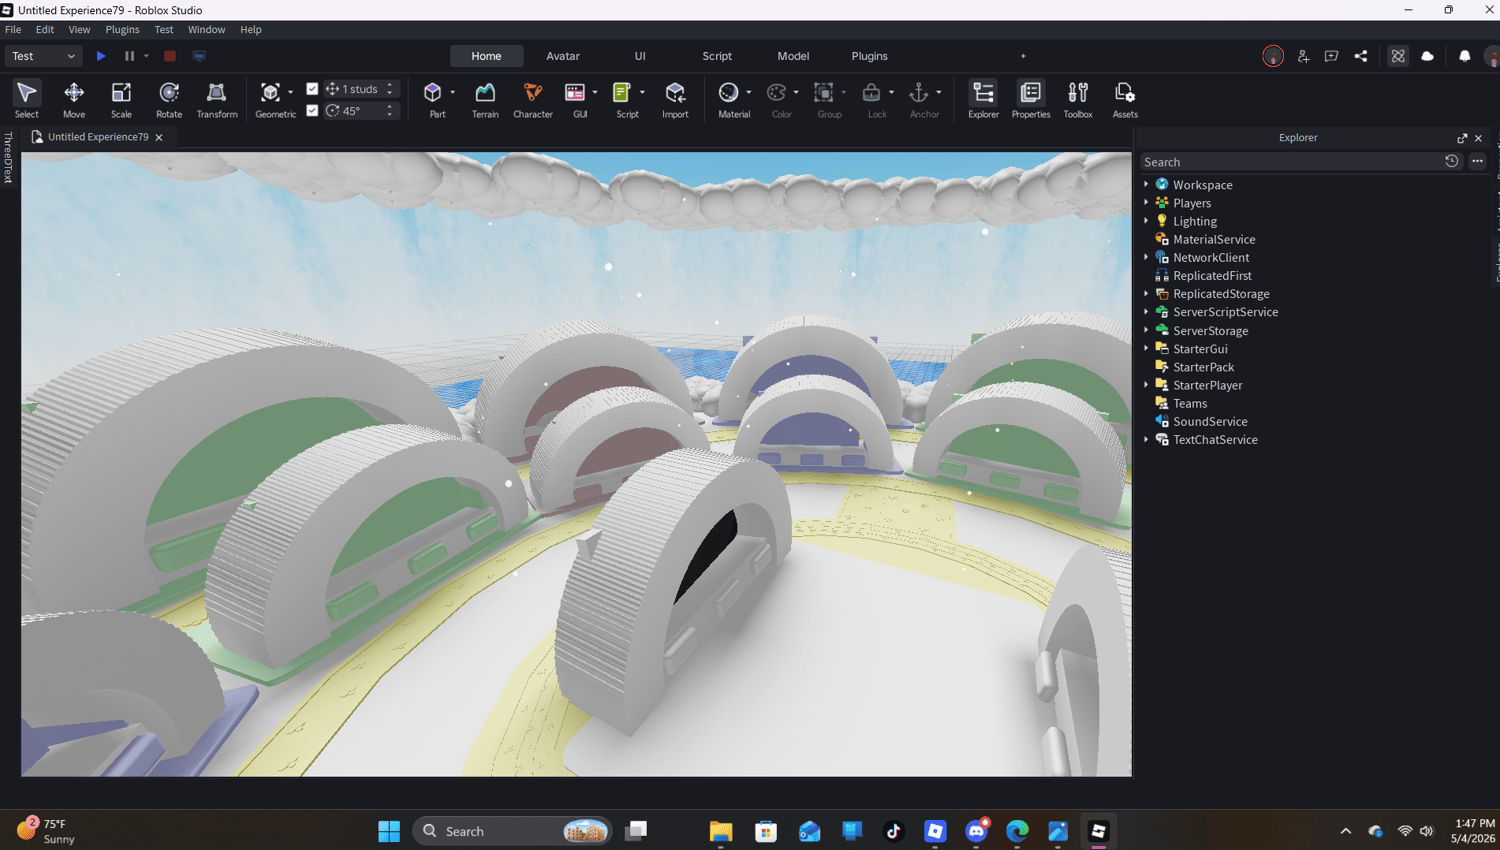
Task: Open Discord from the taskbar
Action: pos(977,831)
